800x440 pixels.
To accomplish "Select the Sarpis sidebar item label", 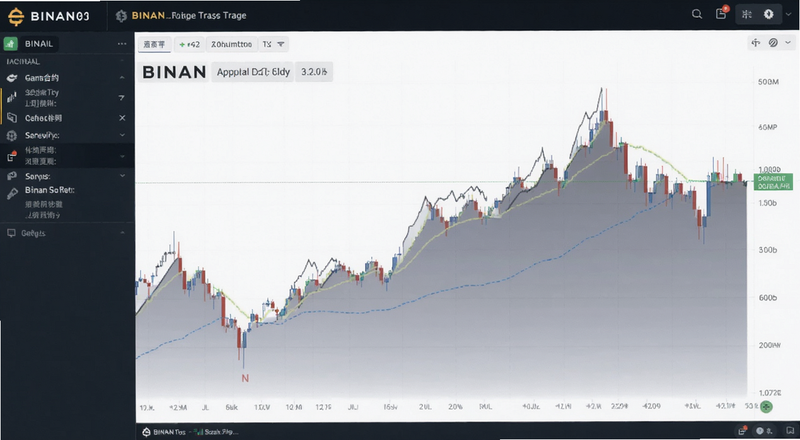I will (37, 177).
